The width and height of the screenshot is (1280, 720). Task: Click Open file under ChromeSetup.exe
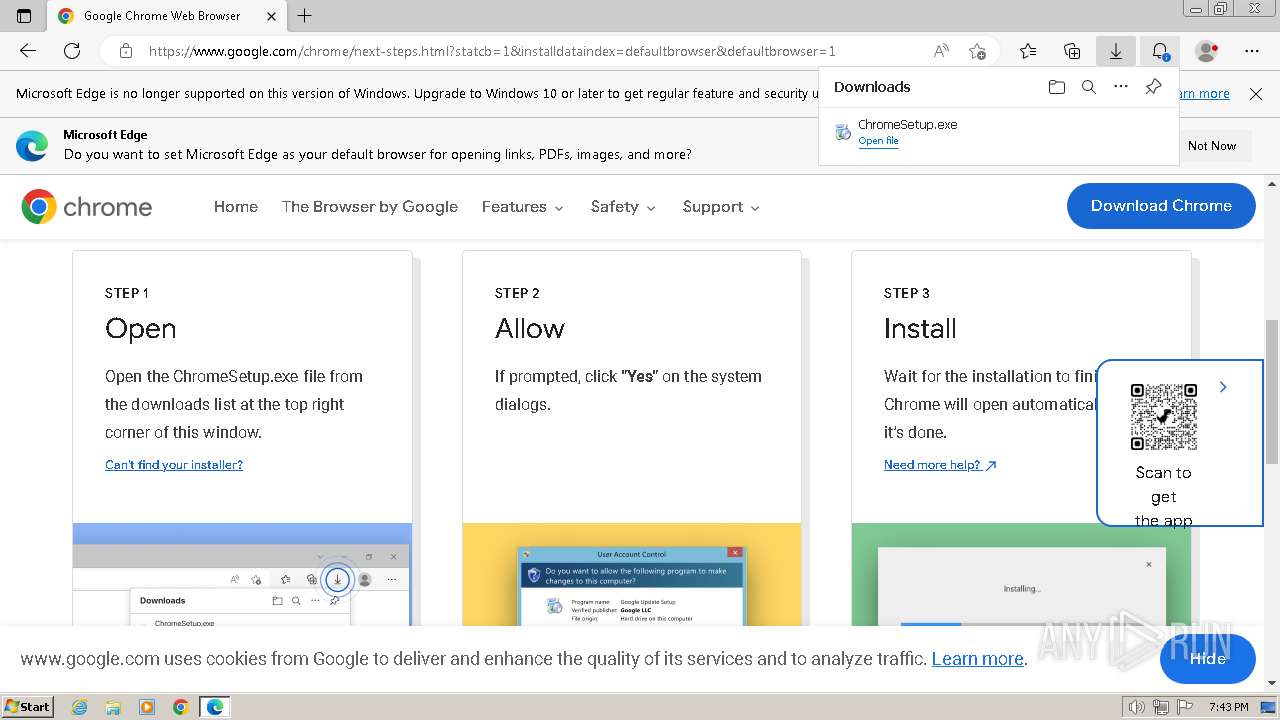[x=878, y=141]
